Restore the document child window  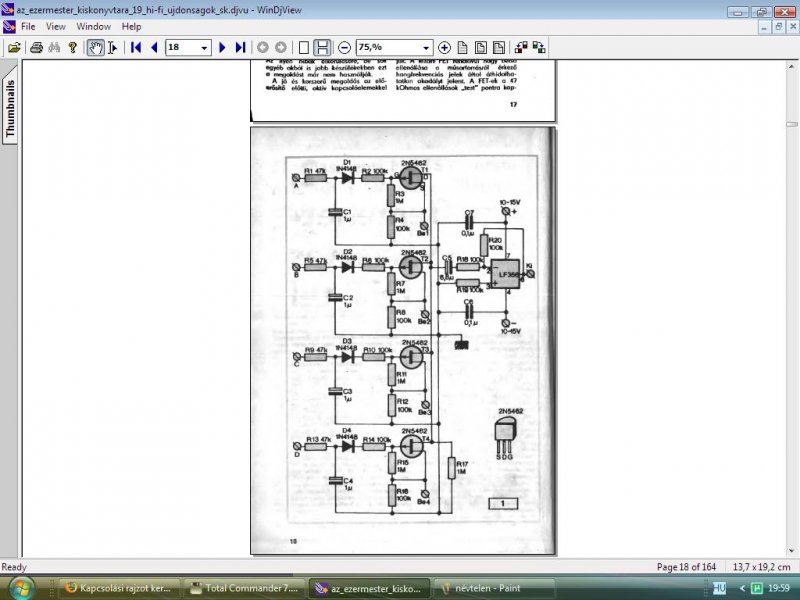tap(778, 27)
